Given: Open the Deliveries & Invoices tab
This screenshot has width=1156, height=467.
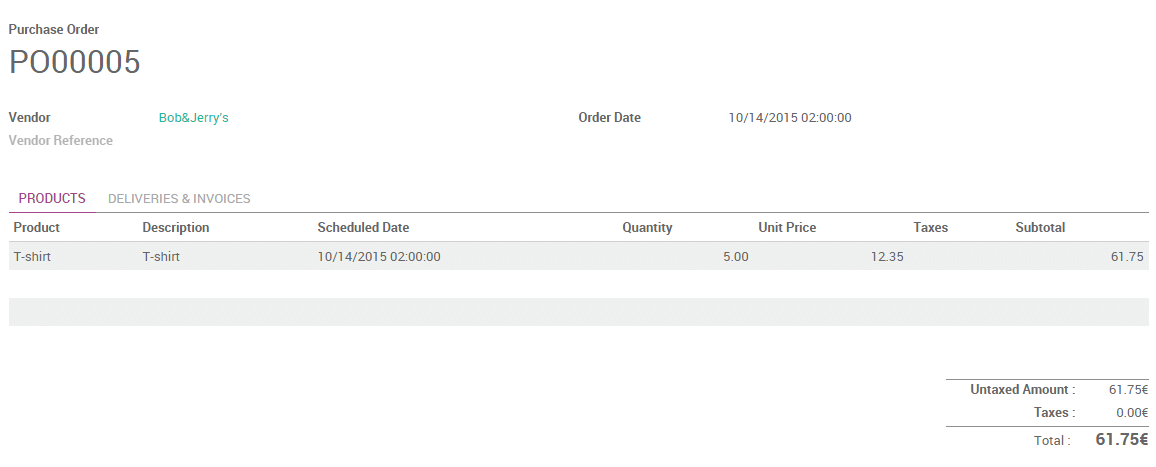Looking at the screenshot, I should pyautogui.click(x=179, y=199).
